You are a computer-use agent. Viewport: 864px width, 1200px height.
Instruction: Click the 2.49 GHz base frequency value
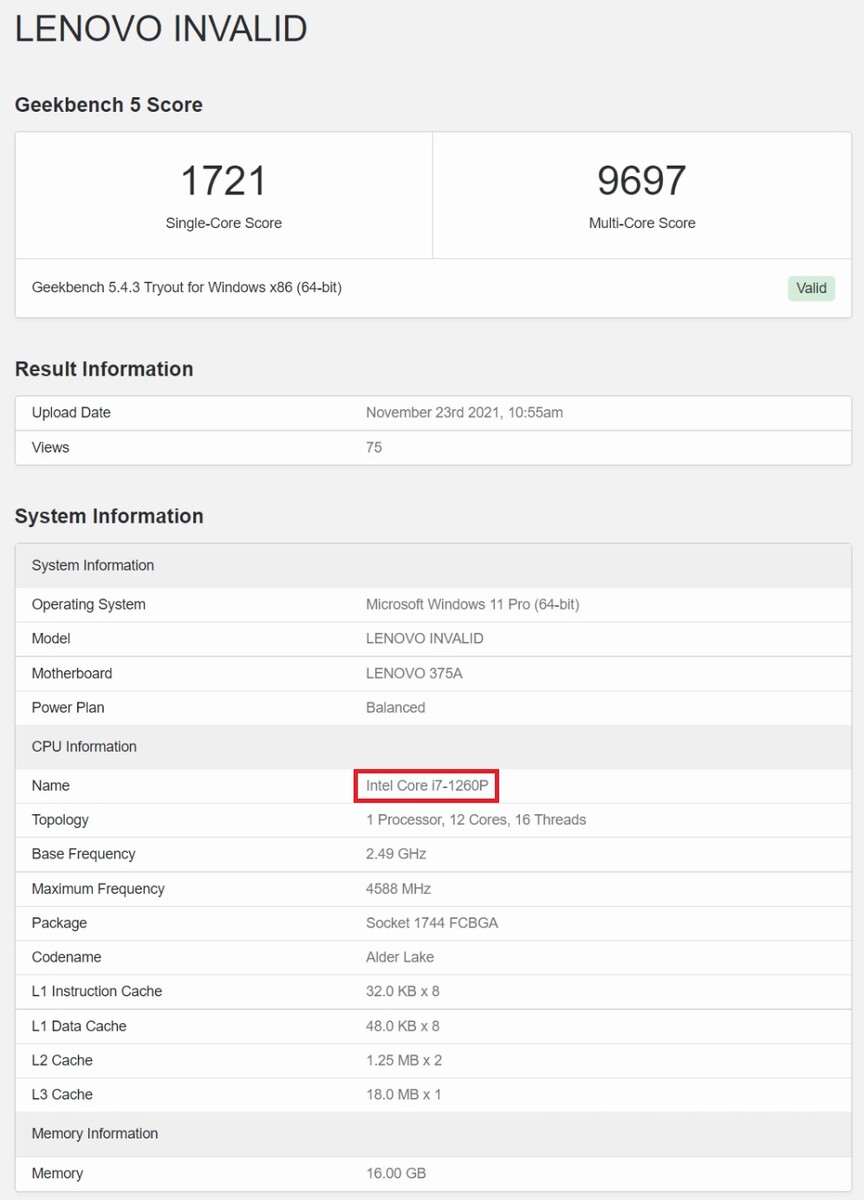tap(396, 854)
